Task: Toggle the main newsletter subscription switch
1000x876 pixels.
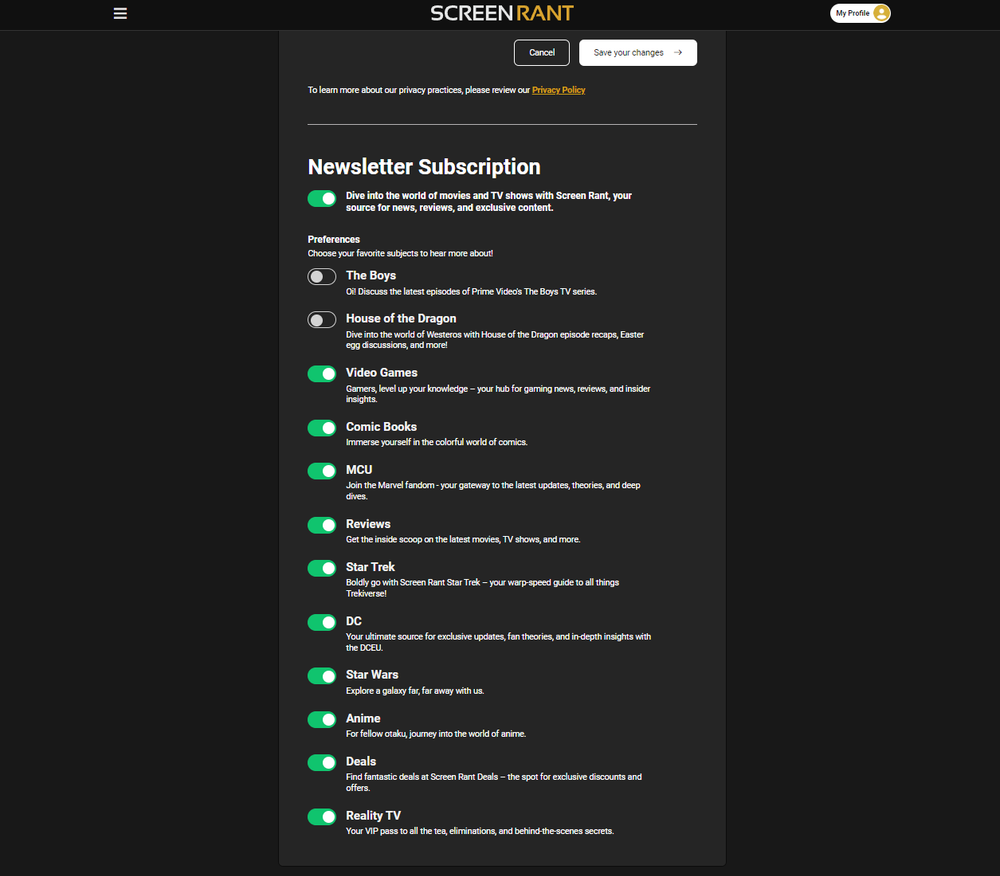Action: [x=321, y=198]
